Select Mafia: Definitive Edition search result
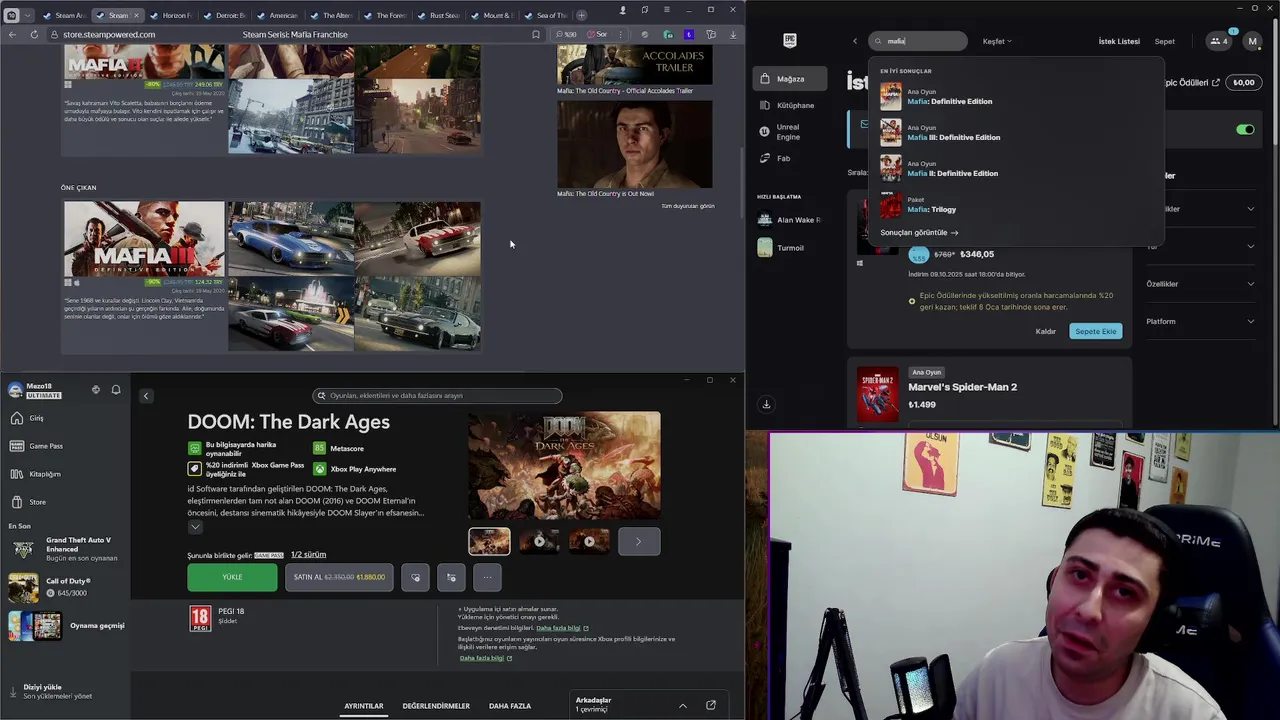Screen dimensions: 1280x720 pos(1015,96)
